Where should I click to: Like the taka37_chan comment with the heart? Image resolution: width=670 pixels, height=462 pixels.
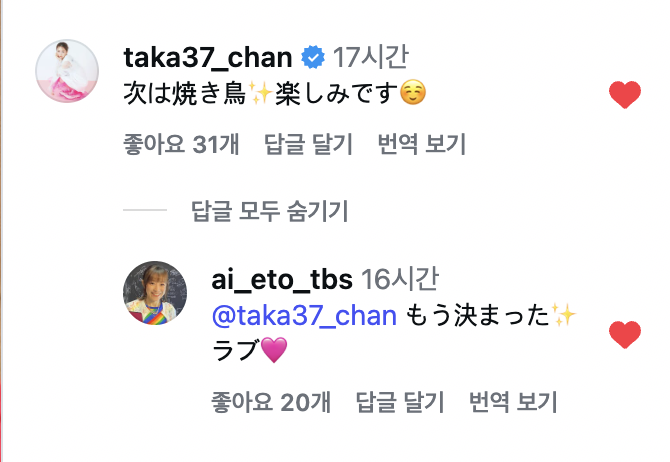[624, 96]
